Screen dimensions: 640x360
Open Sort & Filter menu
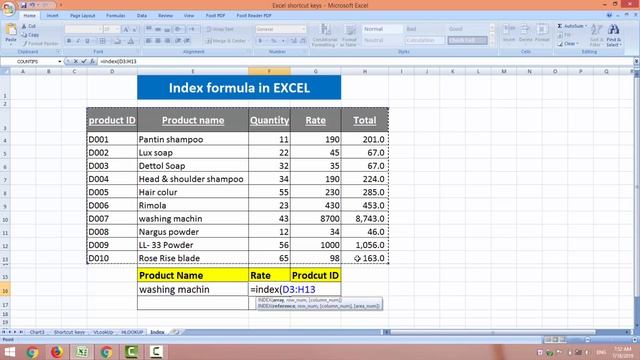[x=596, y=35]
